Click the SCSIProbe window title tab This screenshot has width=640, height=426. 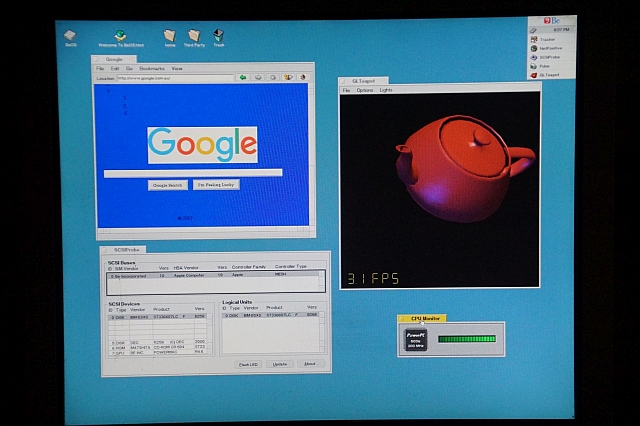pos(123,250)
